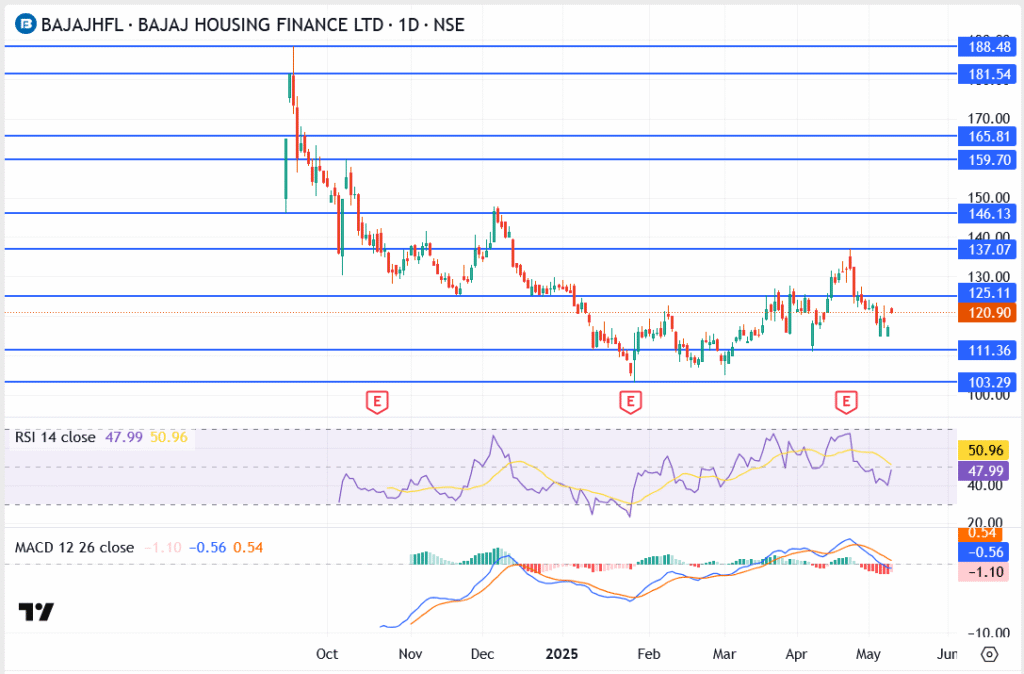The width and height of the screenshot is (1024, 674).
Task: Open the late-January earnings E marker
Action: click(630, 402)
